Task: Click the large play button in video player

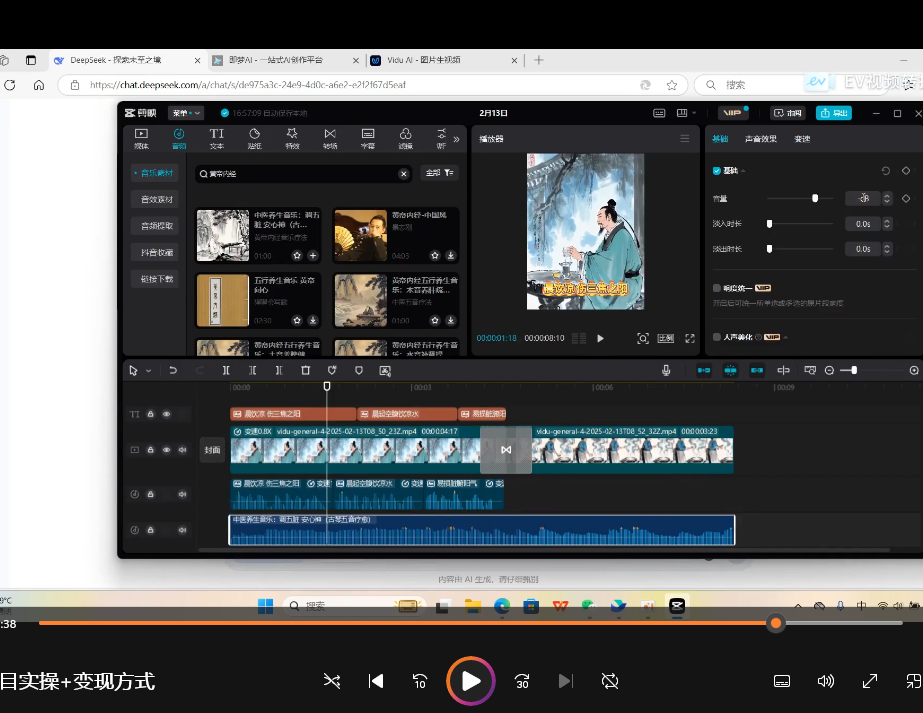Action: tap(470, 681)
